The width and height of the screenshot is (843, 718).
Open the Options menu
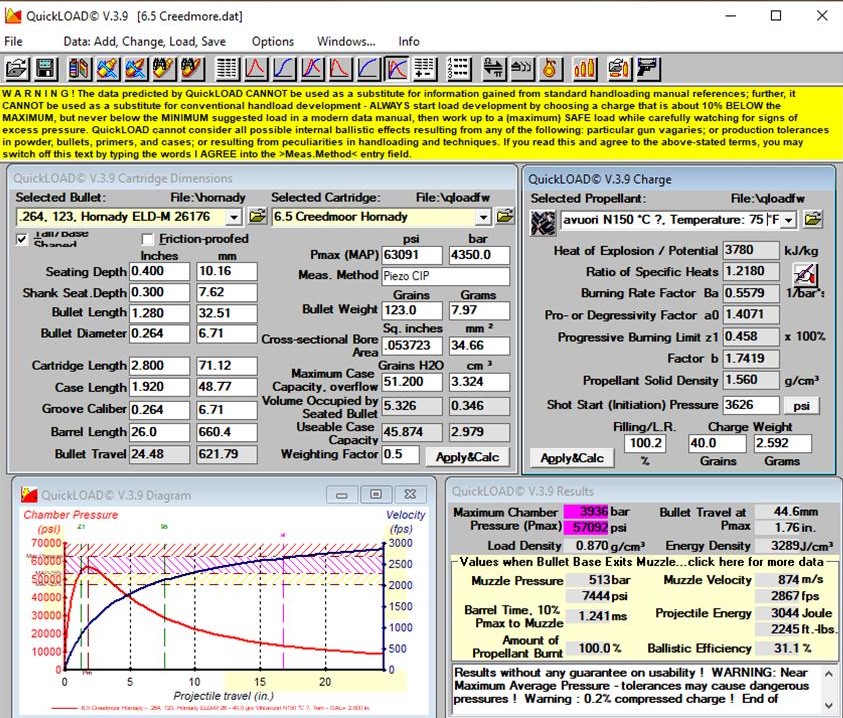[x=273, y=41]
